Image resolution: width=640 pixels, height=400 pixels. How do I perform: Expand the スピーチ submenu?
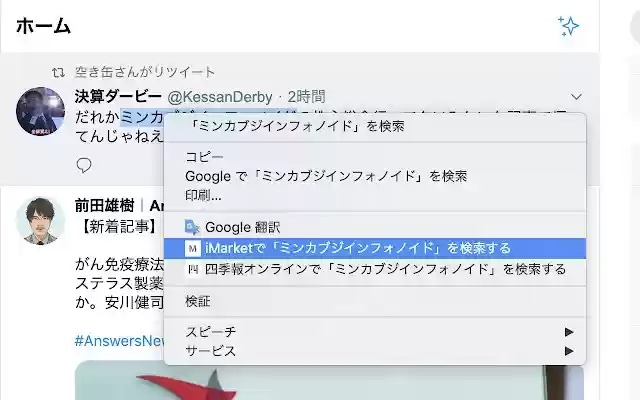click(x=375, y=332)
